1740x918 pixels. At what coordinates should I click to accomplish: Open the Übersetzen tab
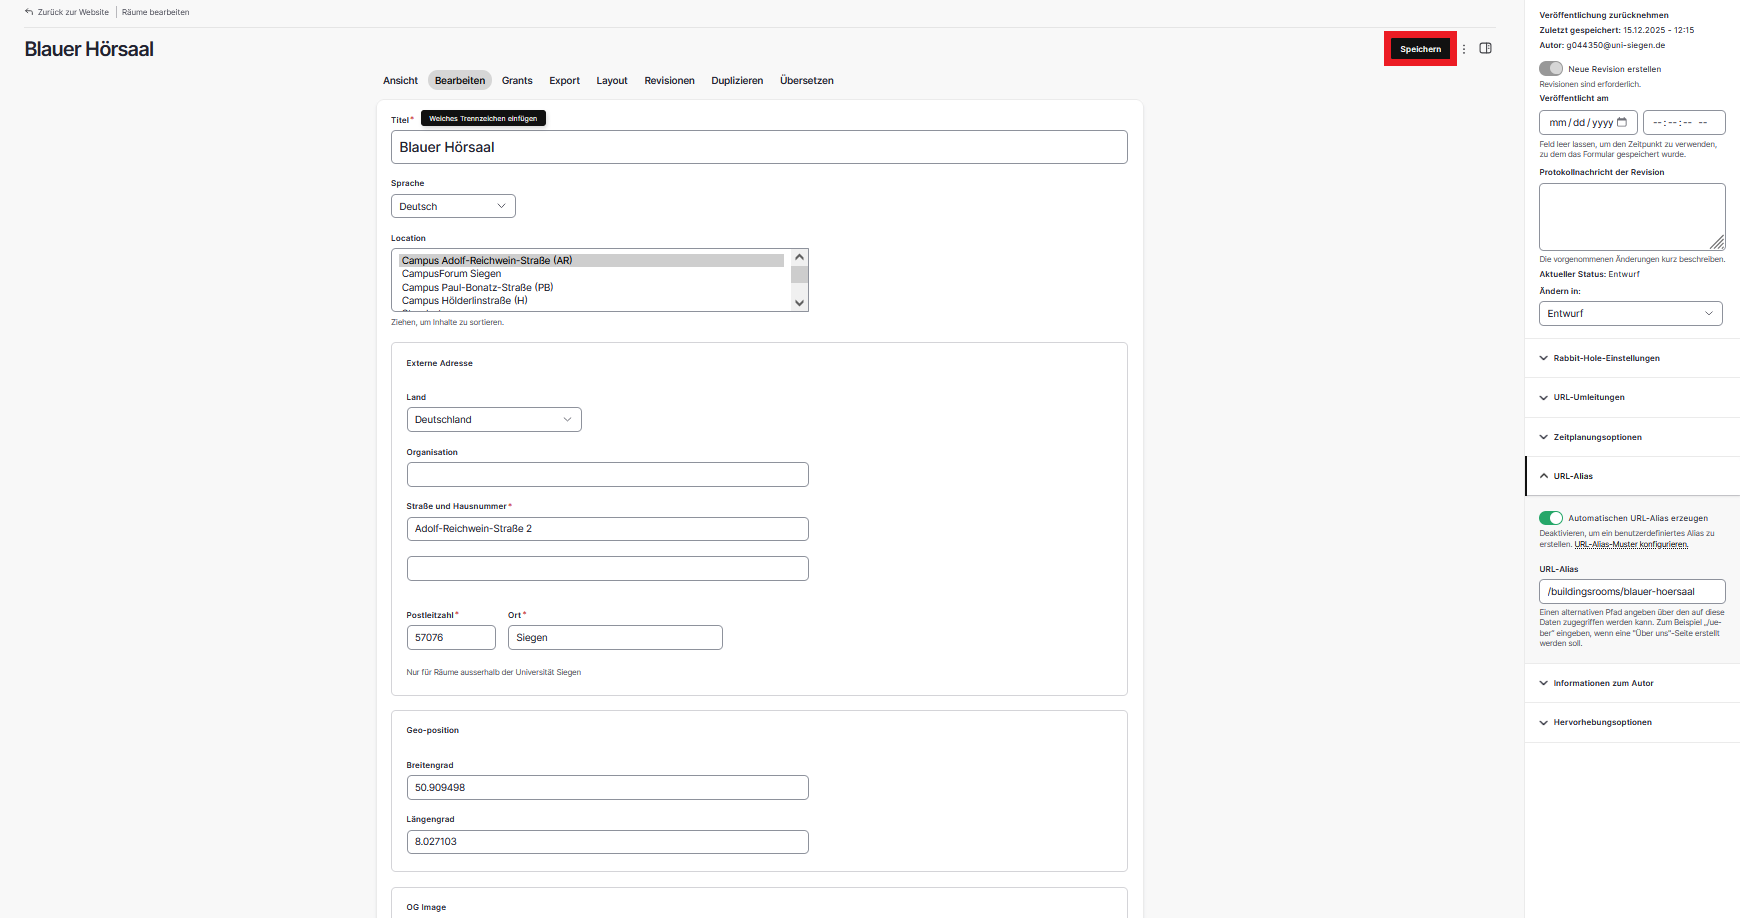coord(806,81)
